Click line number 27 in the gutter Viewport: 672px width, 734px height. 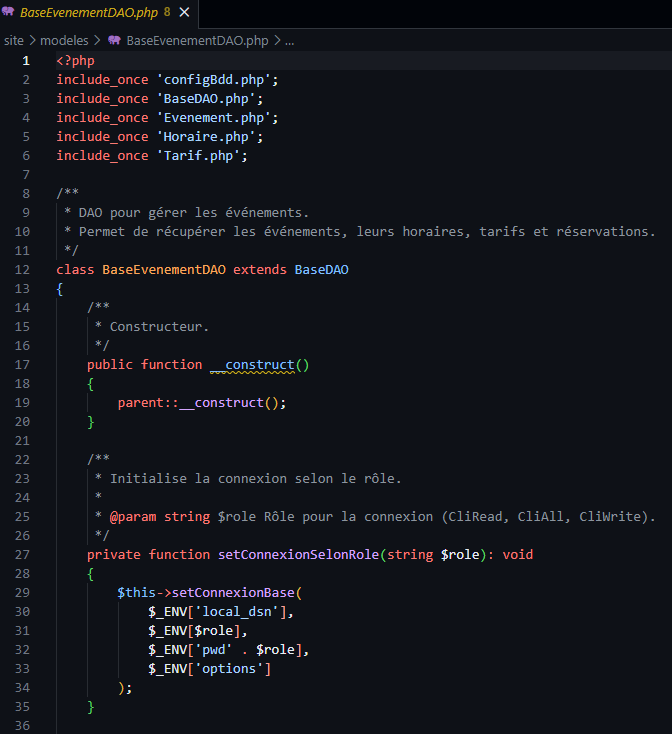click(x=24, y=554)
